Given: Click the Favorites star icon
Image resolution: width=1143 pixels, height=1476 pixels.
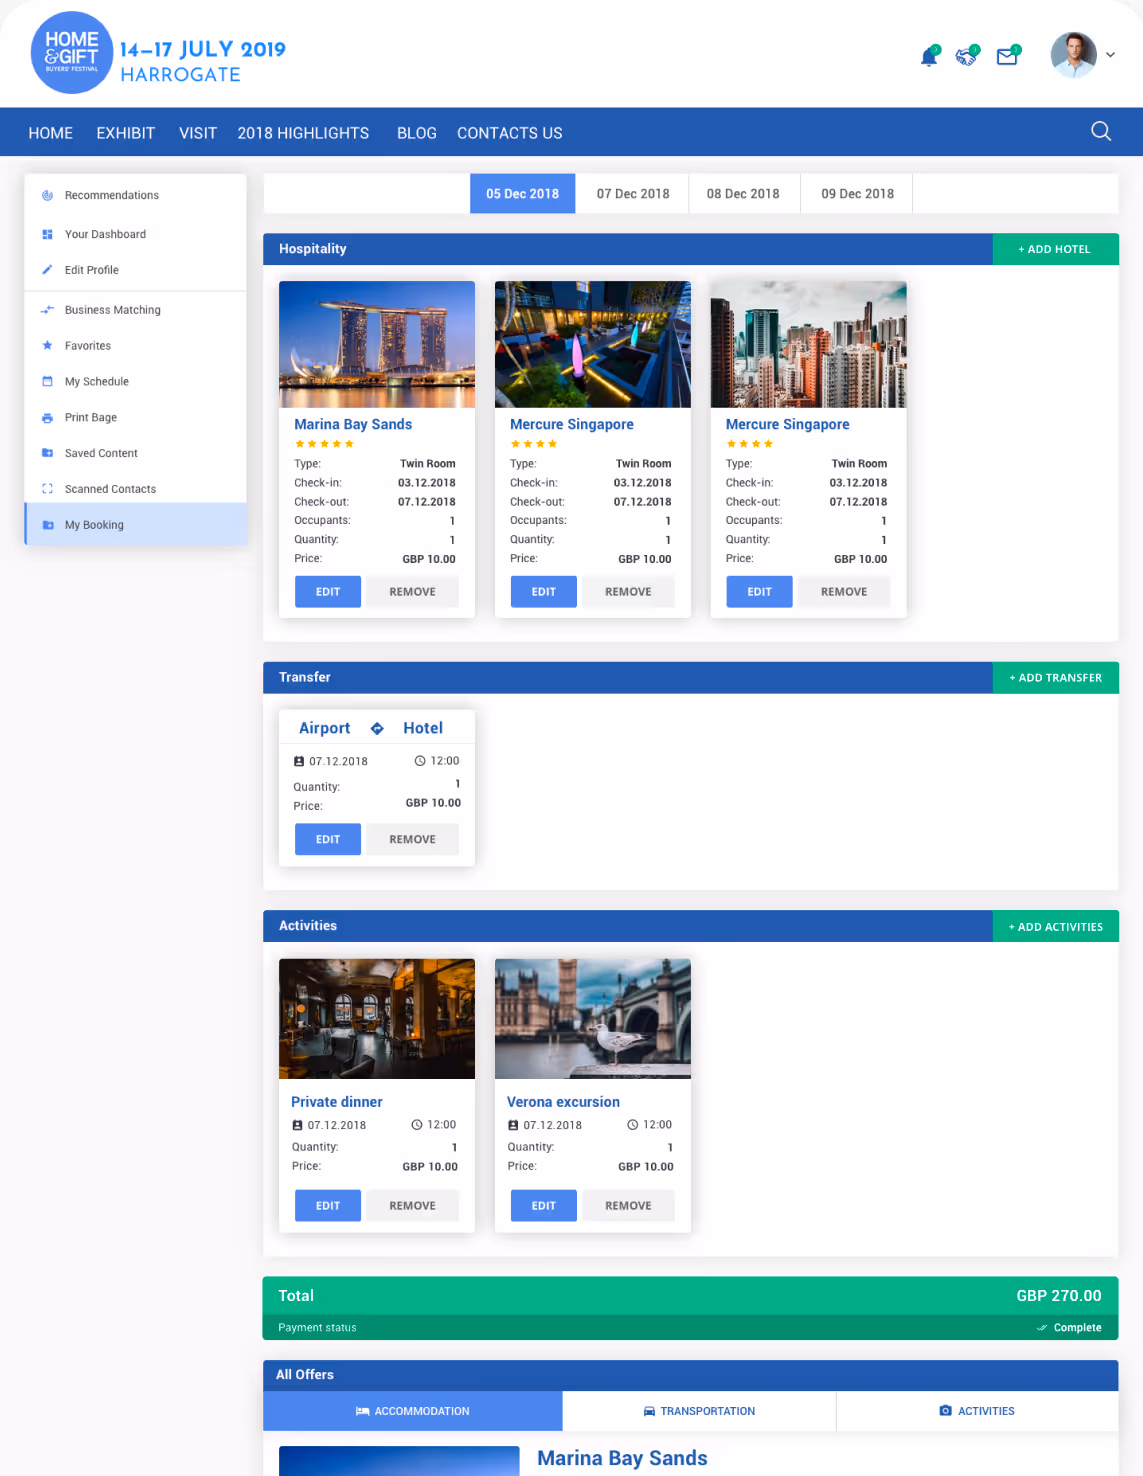Looking at the screenshot, I should (x=47, y=346).
